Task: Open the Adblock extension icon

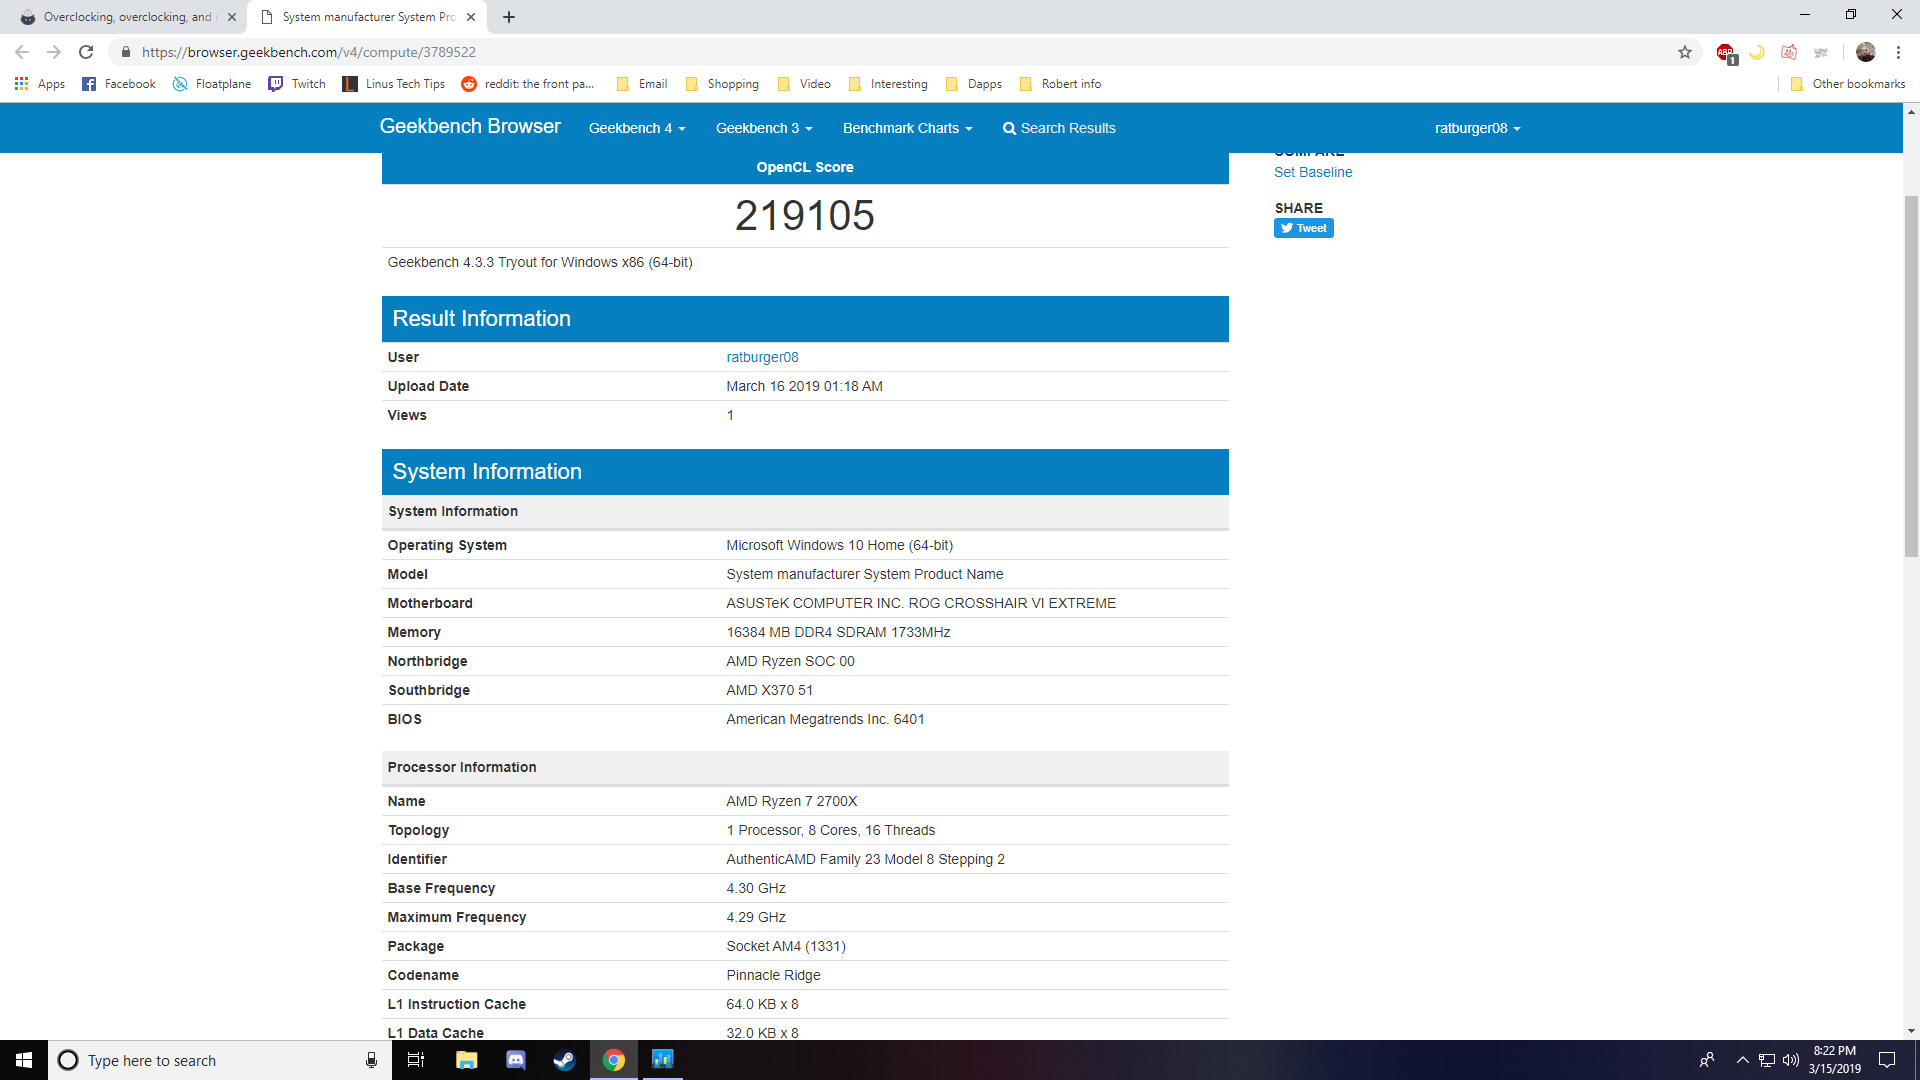Action: click(x=1726, y=53)
